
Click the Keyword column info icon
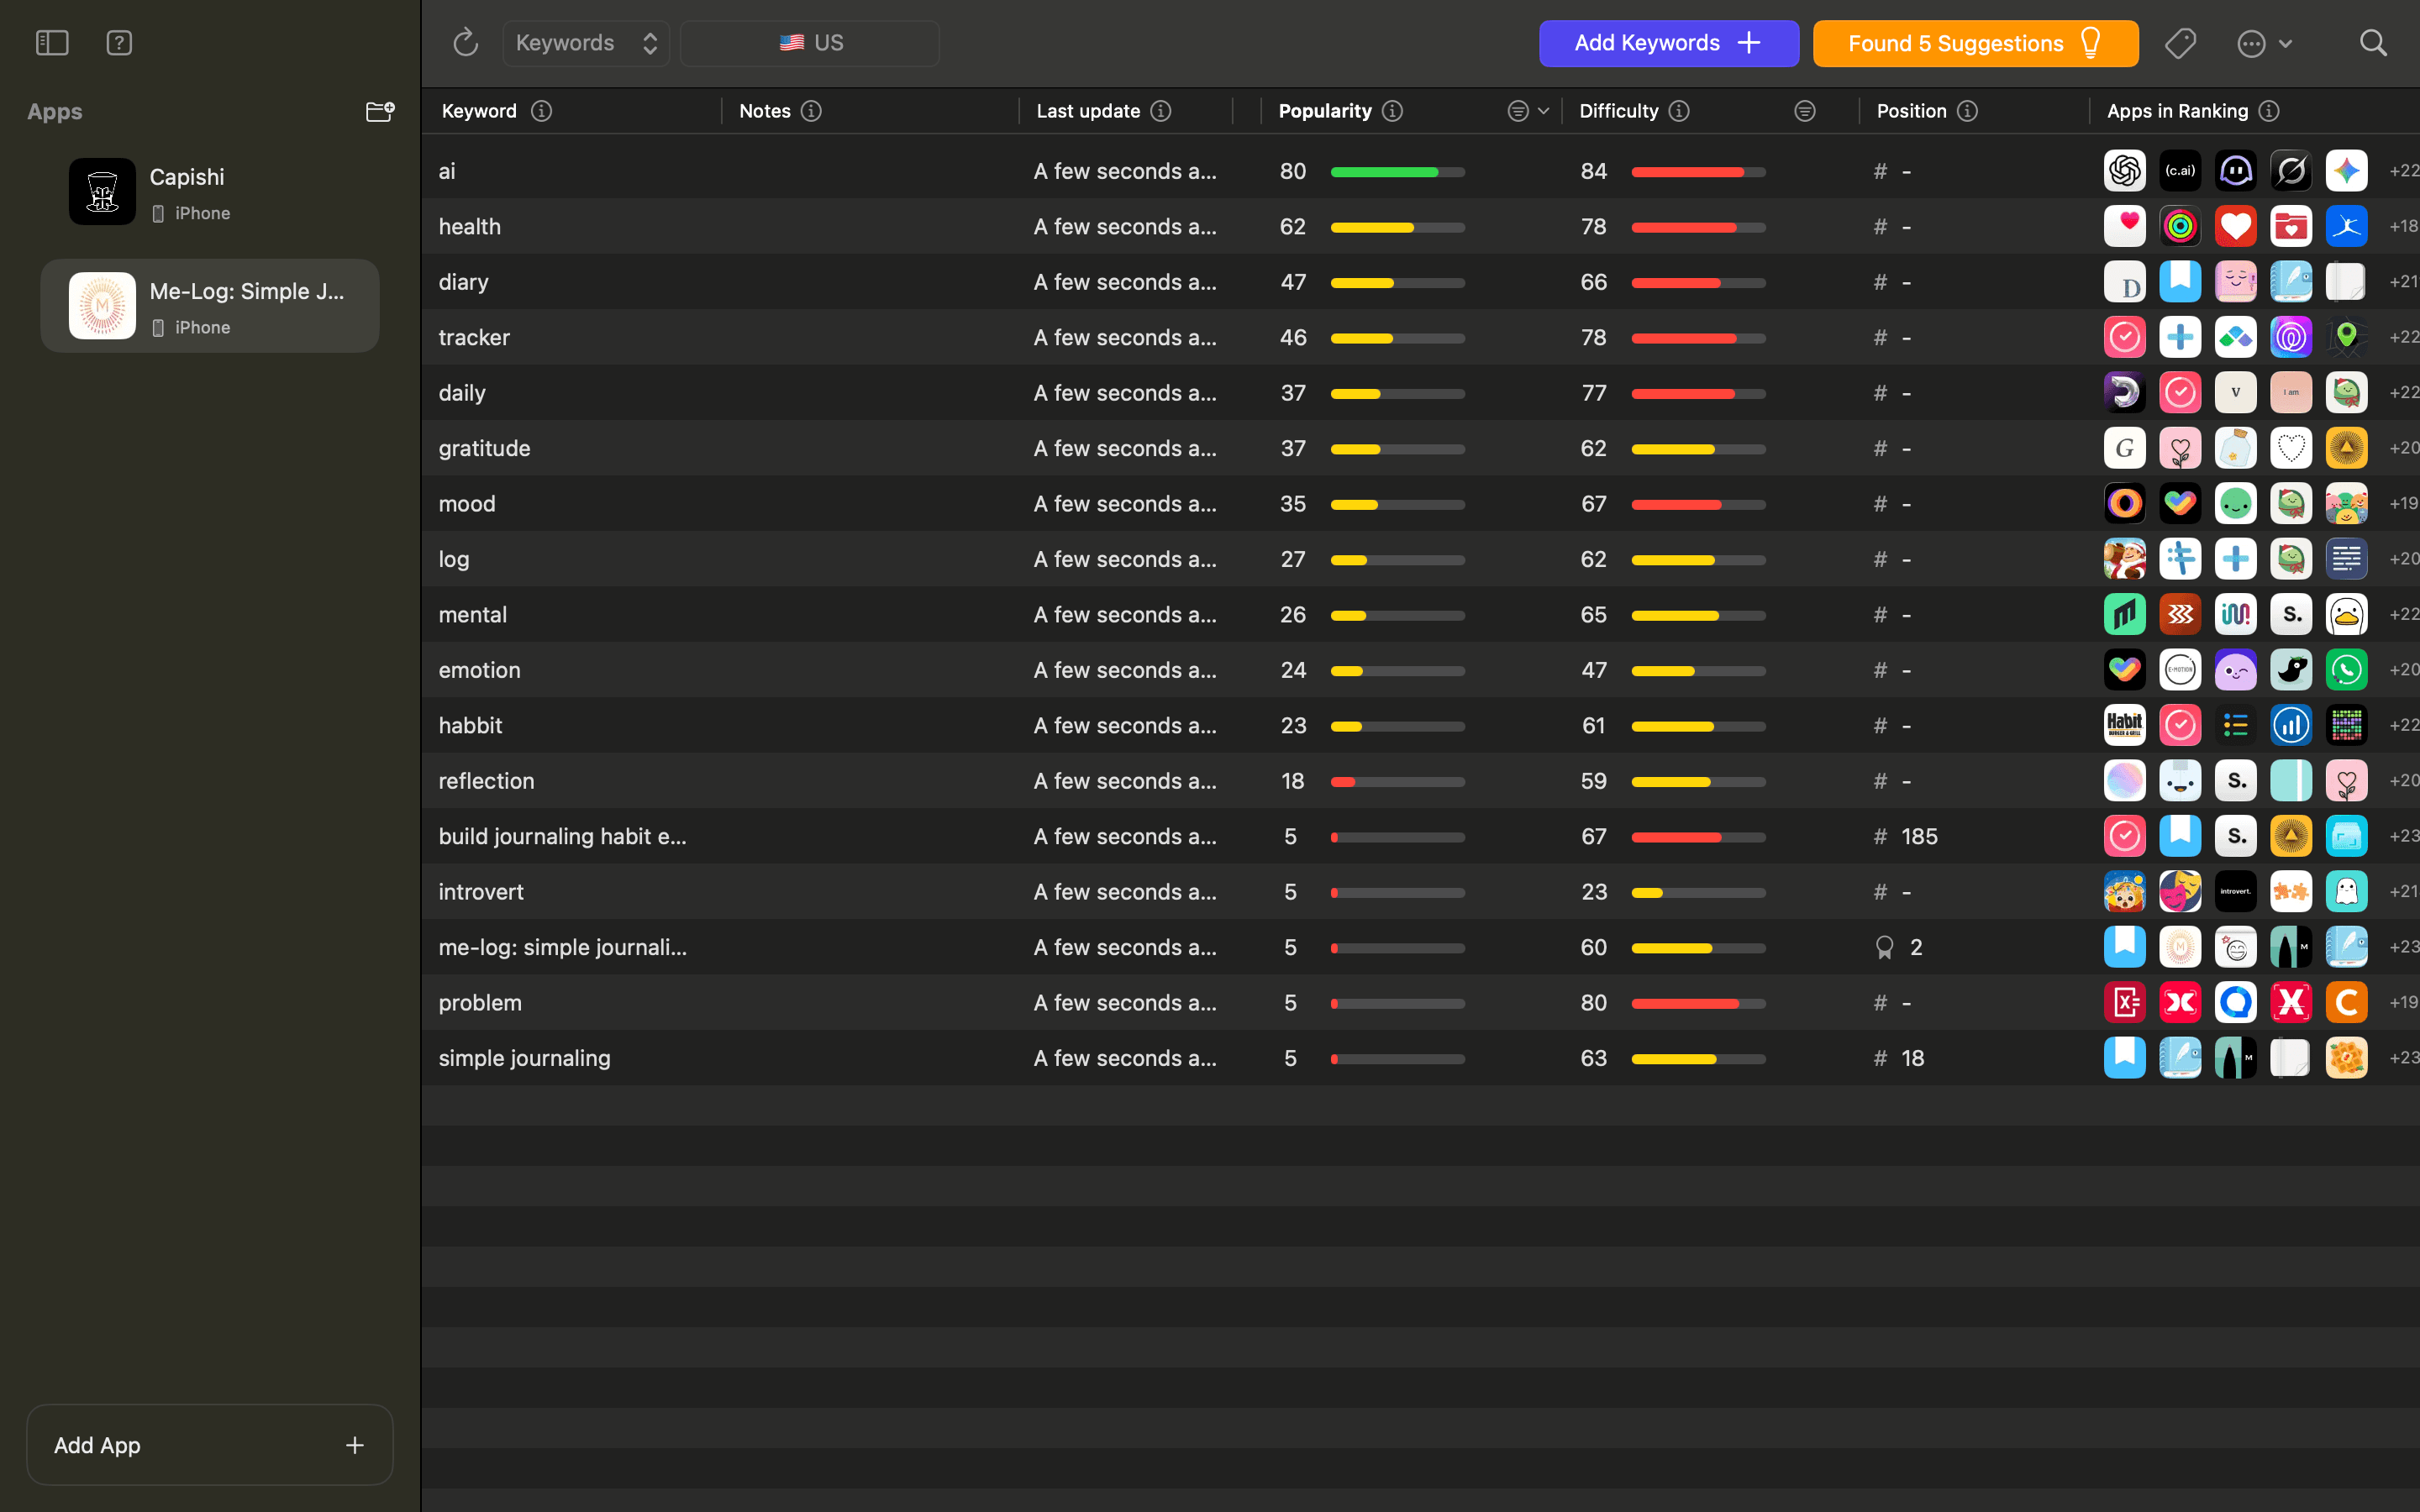coord(540,111)
